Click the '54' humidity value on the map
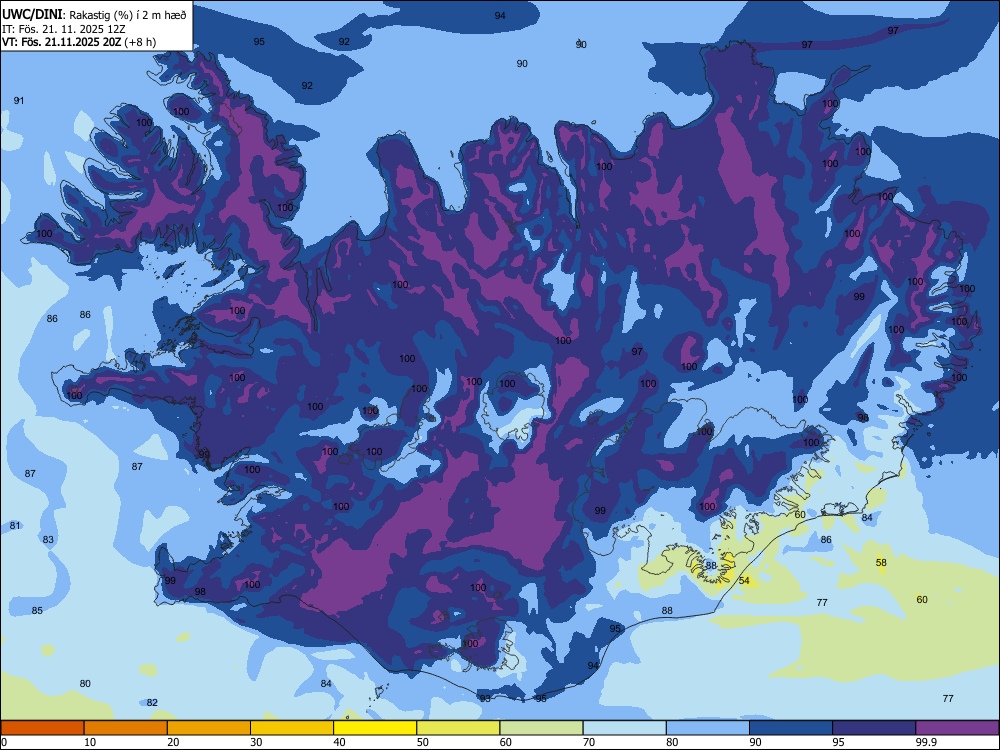 click(744, 580)
